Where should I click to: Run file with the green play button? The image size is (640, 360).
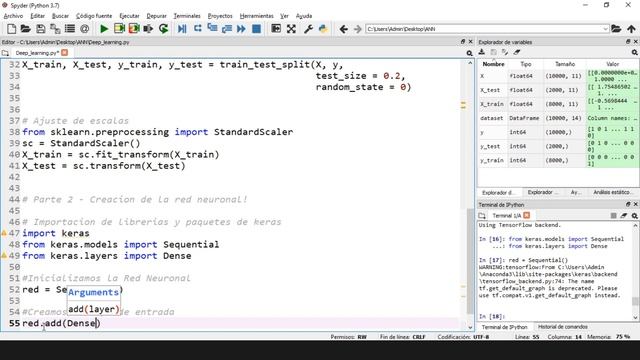[104, 29]
